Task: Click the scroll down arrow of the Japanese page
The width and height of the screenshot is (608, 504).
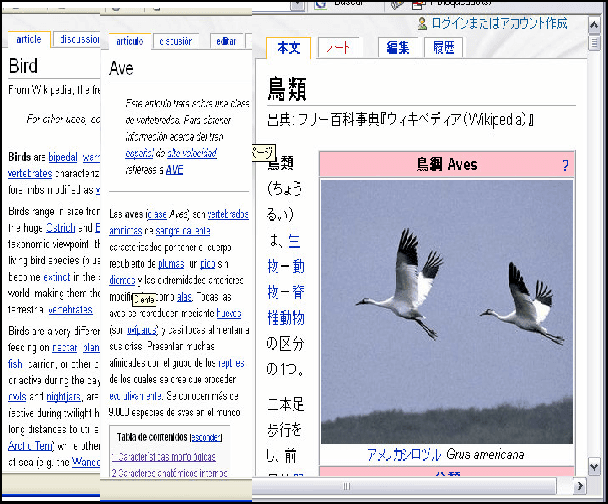Action: (x=594, y=467)
